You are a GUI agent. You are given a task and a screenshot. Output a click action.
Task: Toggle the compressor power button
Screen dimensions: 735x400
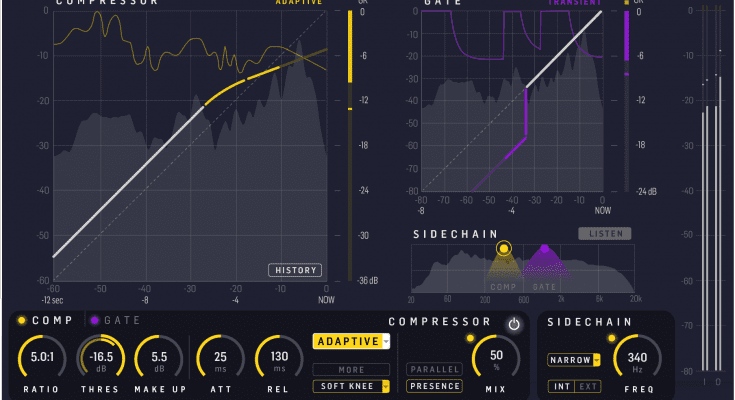click(x=514, y=324)
